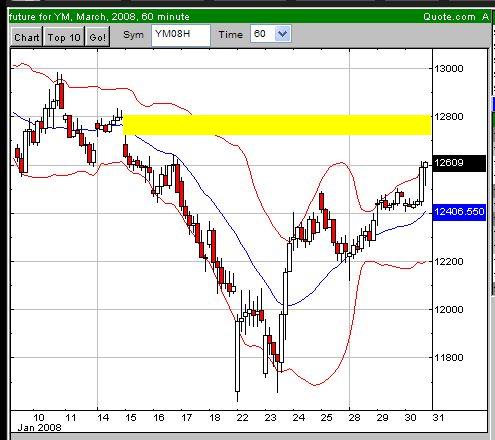Click the chart title 'future for YM, March, 2008, 60 minute'
Screen dimensions: 495x440
pyautogui.click(x=99, y=17)
